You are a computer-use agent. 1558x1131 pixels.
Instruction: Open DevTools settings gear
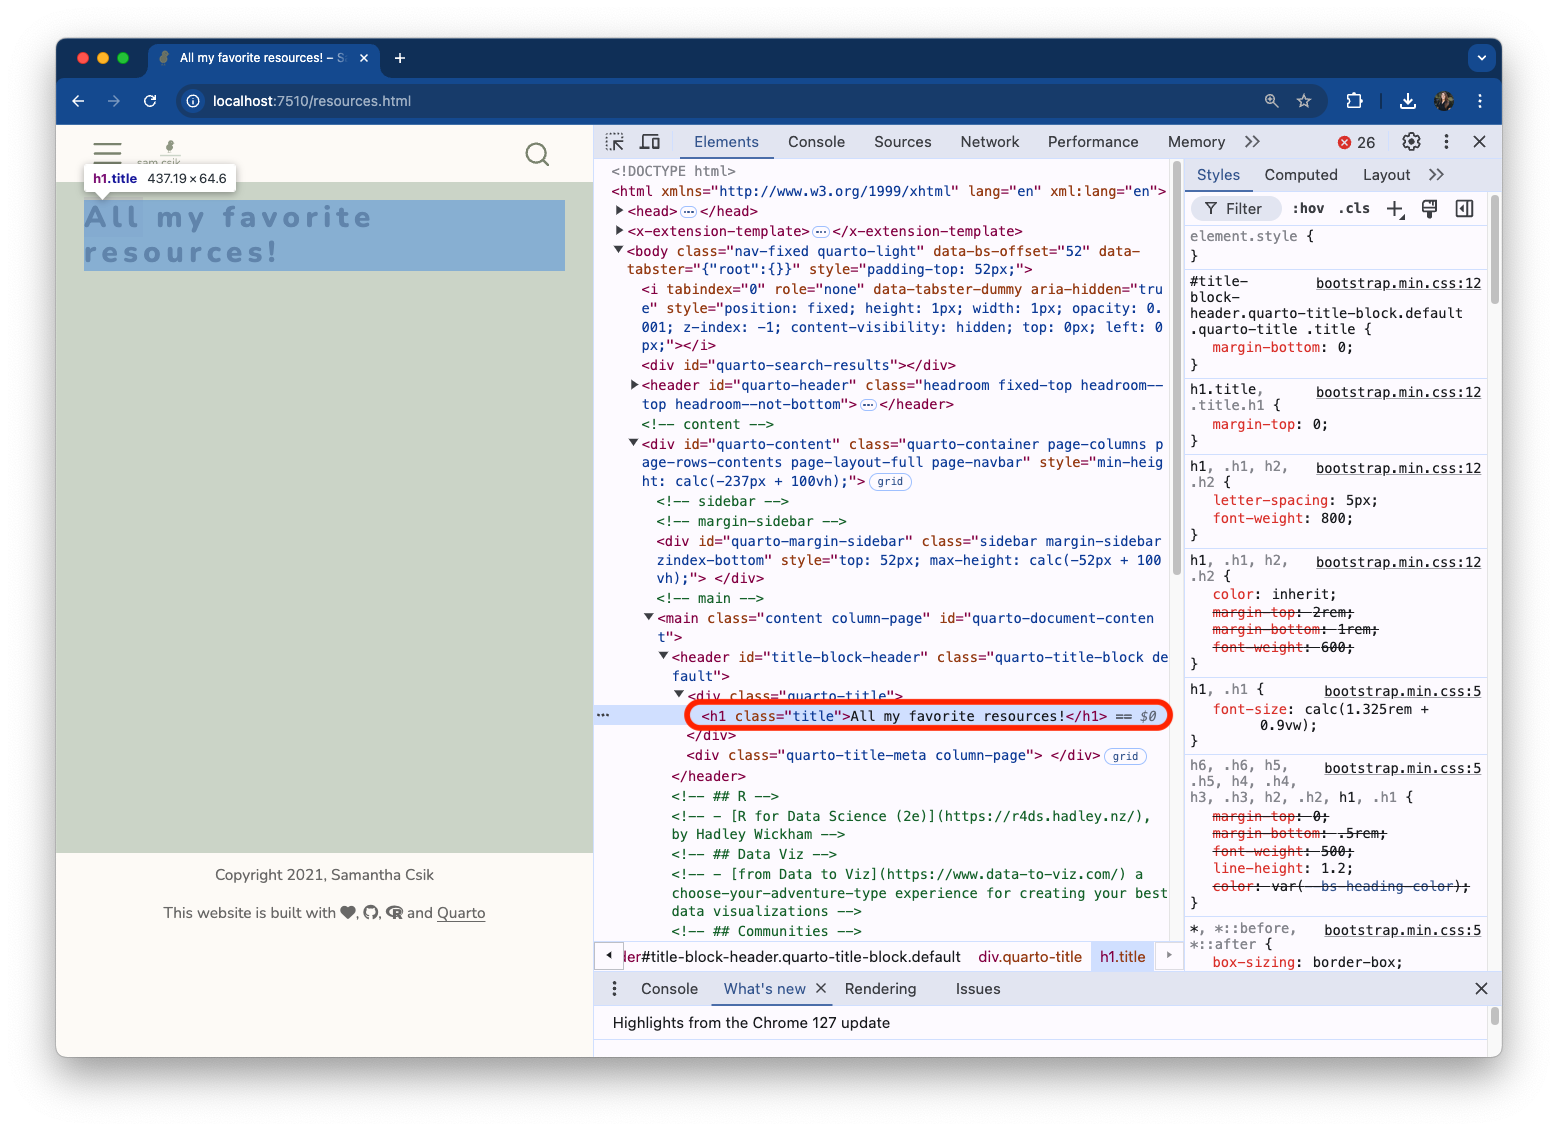[x=1411, y=142]
